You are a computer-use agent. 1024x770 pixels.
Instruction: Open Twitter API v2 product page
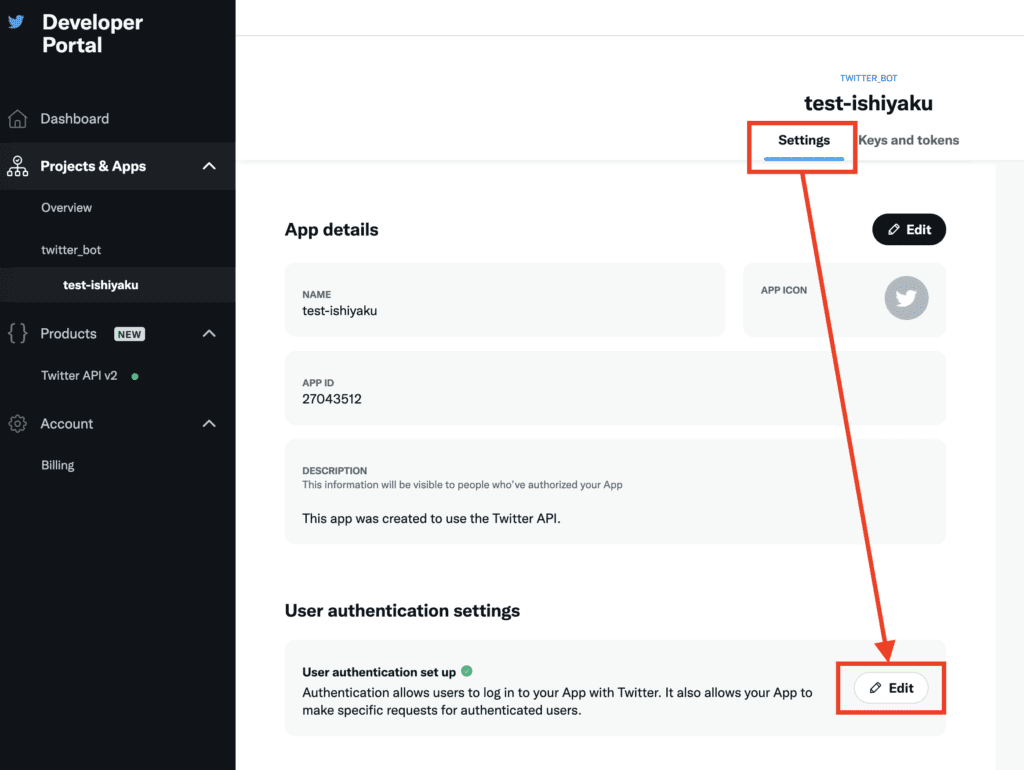point(79,376)
